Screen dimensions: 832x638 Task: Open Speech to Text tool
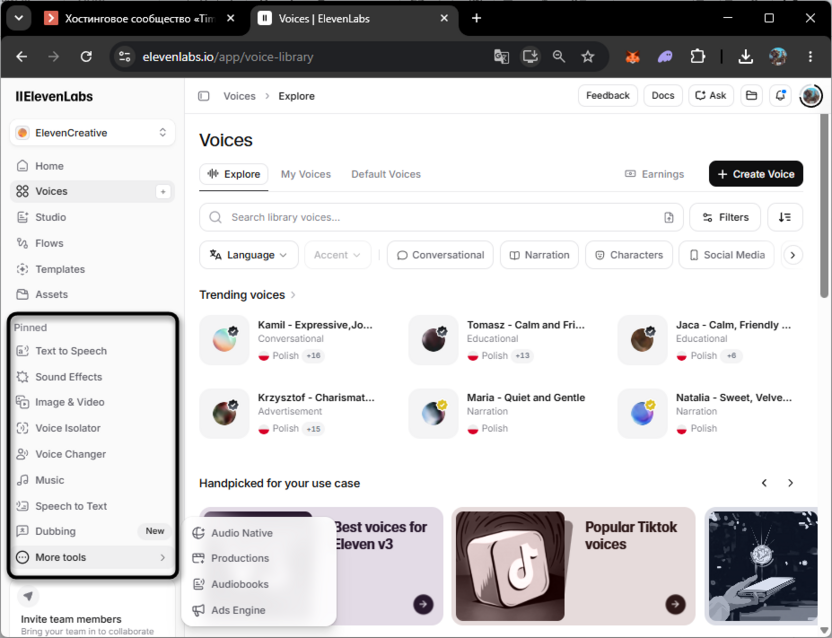pyautogui.click(x=92, y=506)
